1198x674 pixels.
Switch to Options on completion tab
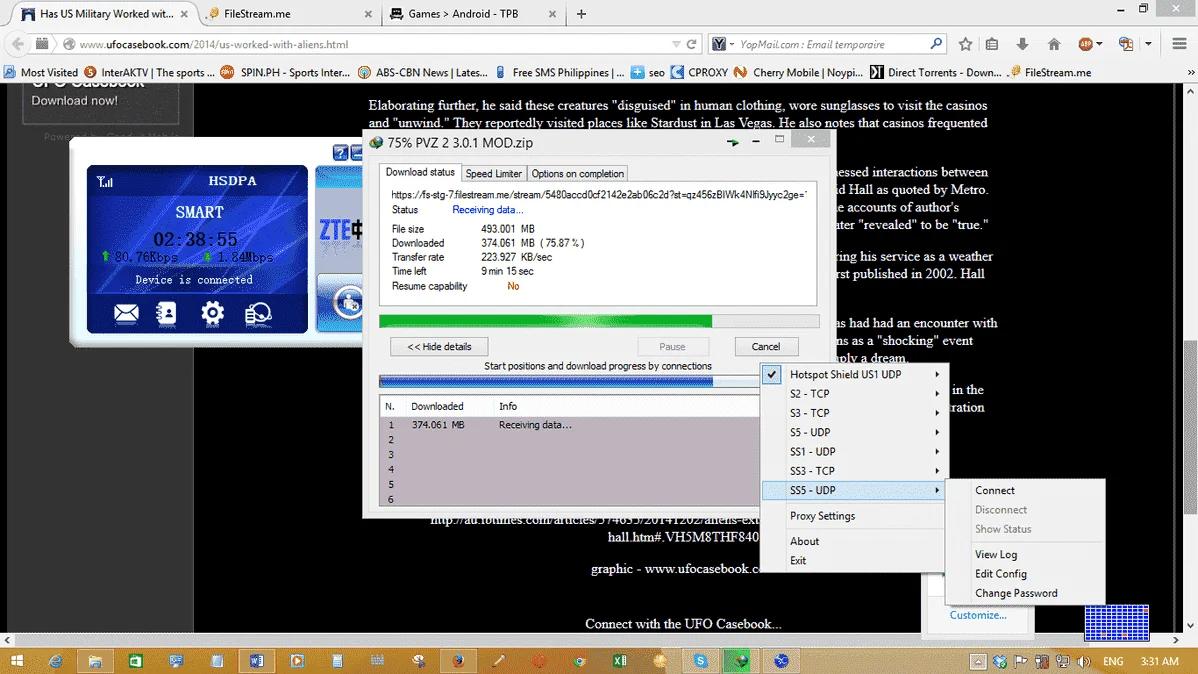(578, 173)
